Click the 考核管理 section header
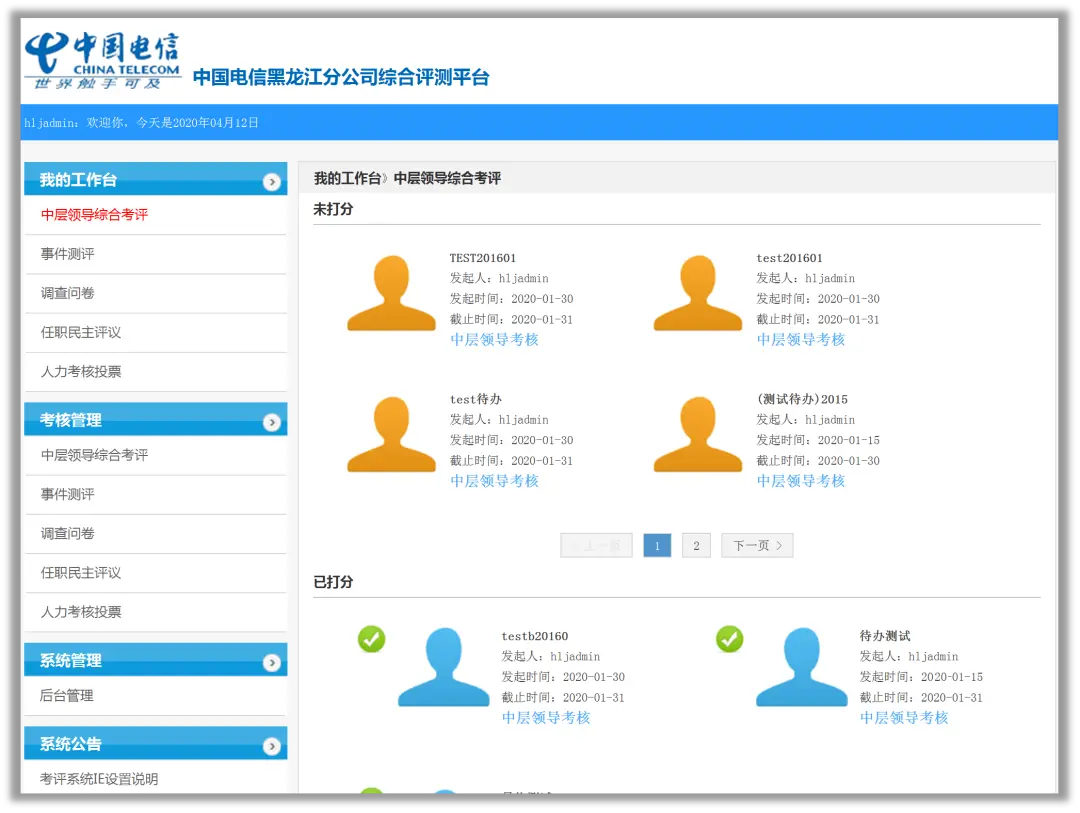The image size is (1080, 813). tap(156, 420)
